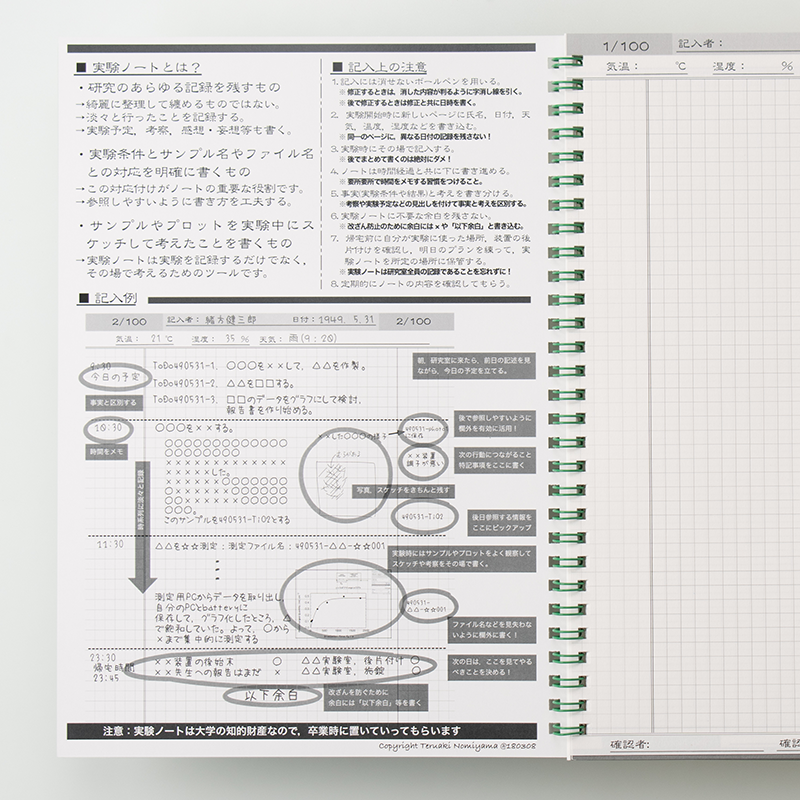Click note "8. 定期的にノートの内容を確認してもらう。"
The height and width of the screenshot is (800, 800).
coord(420,283)
